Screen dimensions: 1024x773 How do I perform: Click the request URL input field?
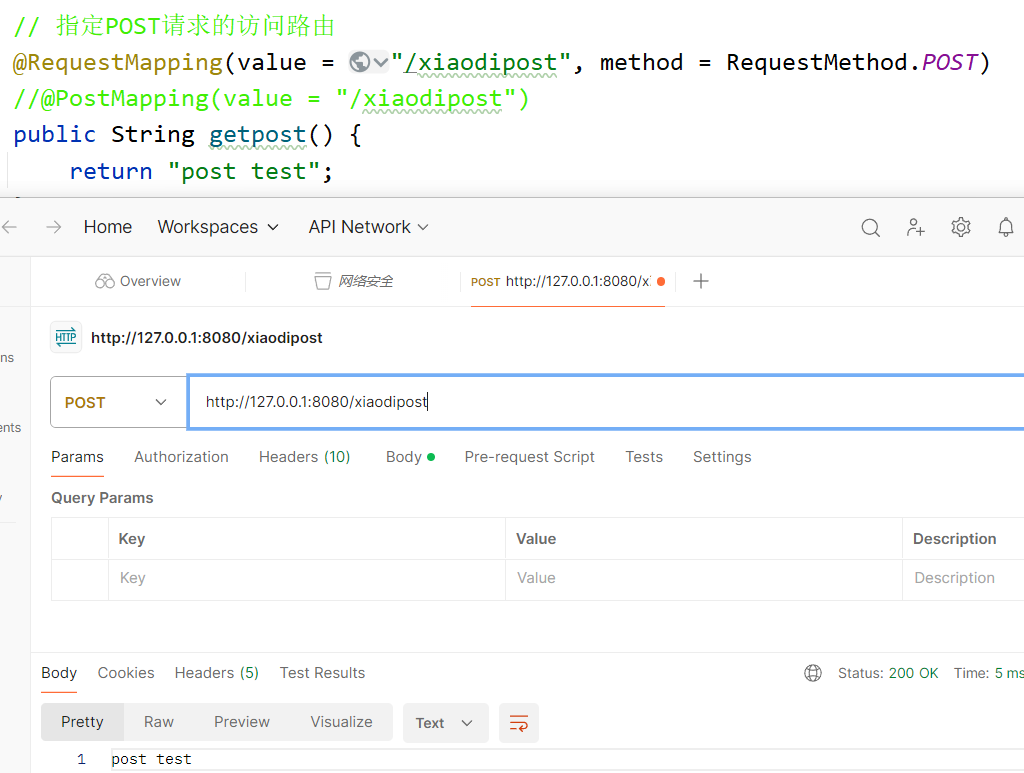(605, 402)
